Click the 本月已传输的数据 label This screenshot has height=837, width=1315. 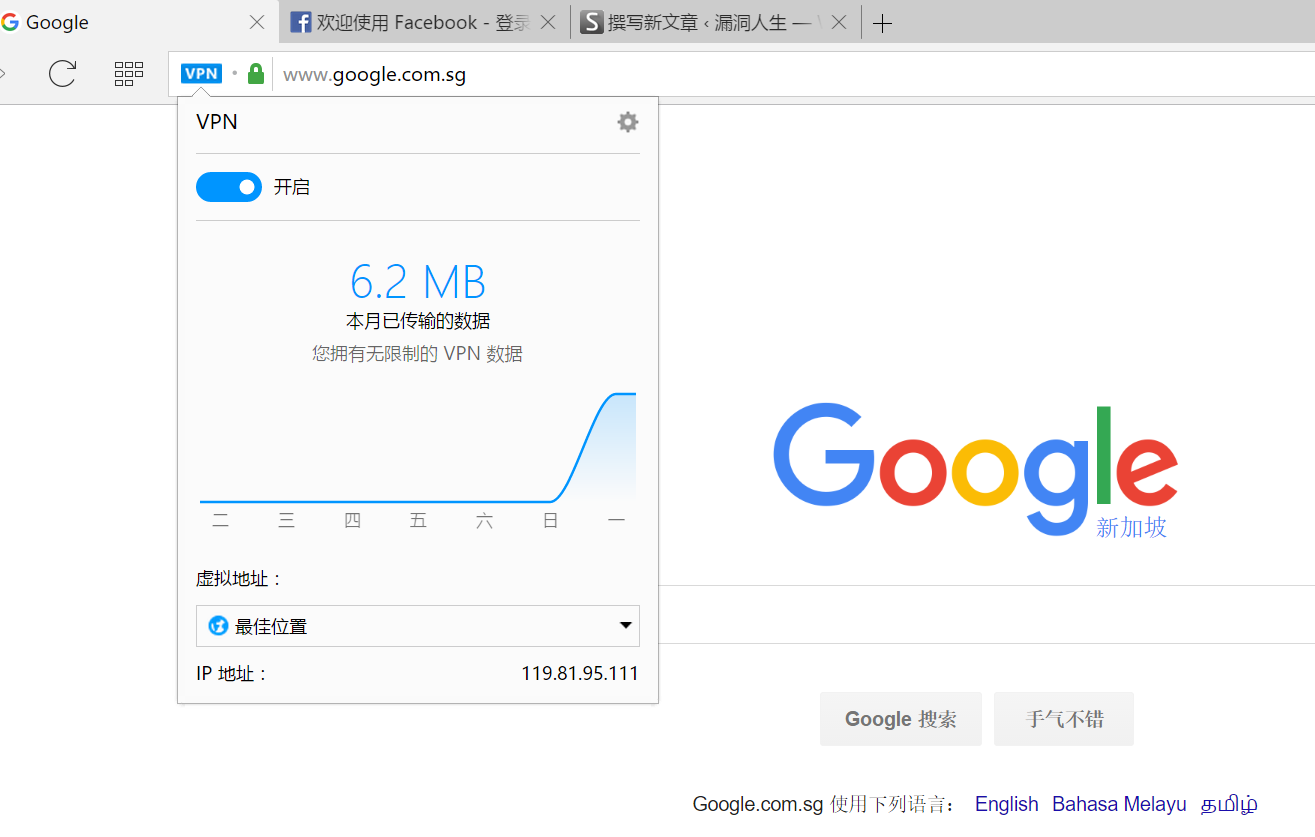[x=418, y=321]
